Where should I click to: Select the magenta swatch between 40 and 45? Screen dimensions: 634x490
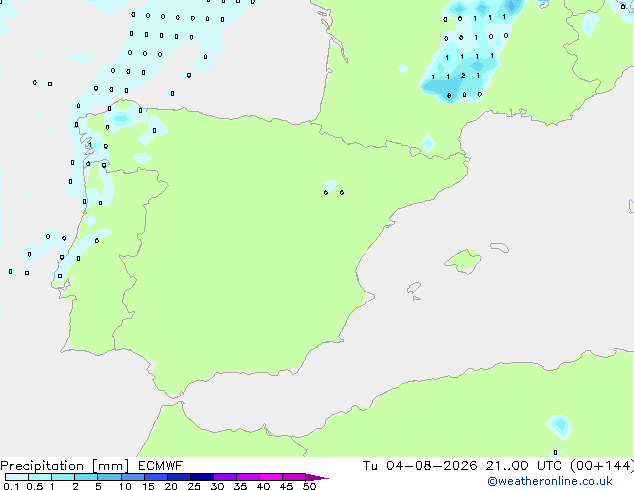click(271, 477)
